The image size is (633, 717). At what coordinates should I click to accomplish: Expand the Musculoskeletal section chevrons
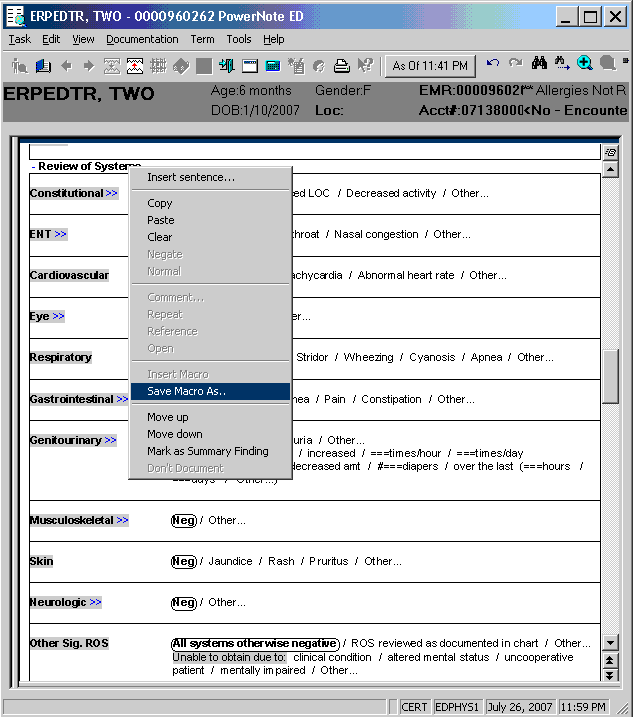click(x=122, y=520)
